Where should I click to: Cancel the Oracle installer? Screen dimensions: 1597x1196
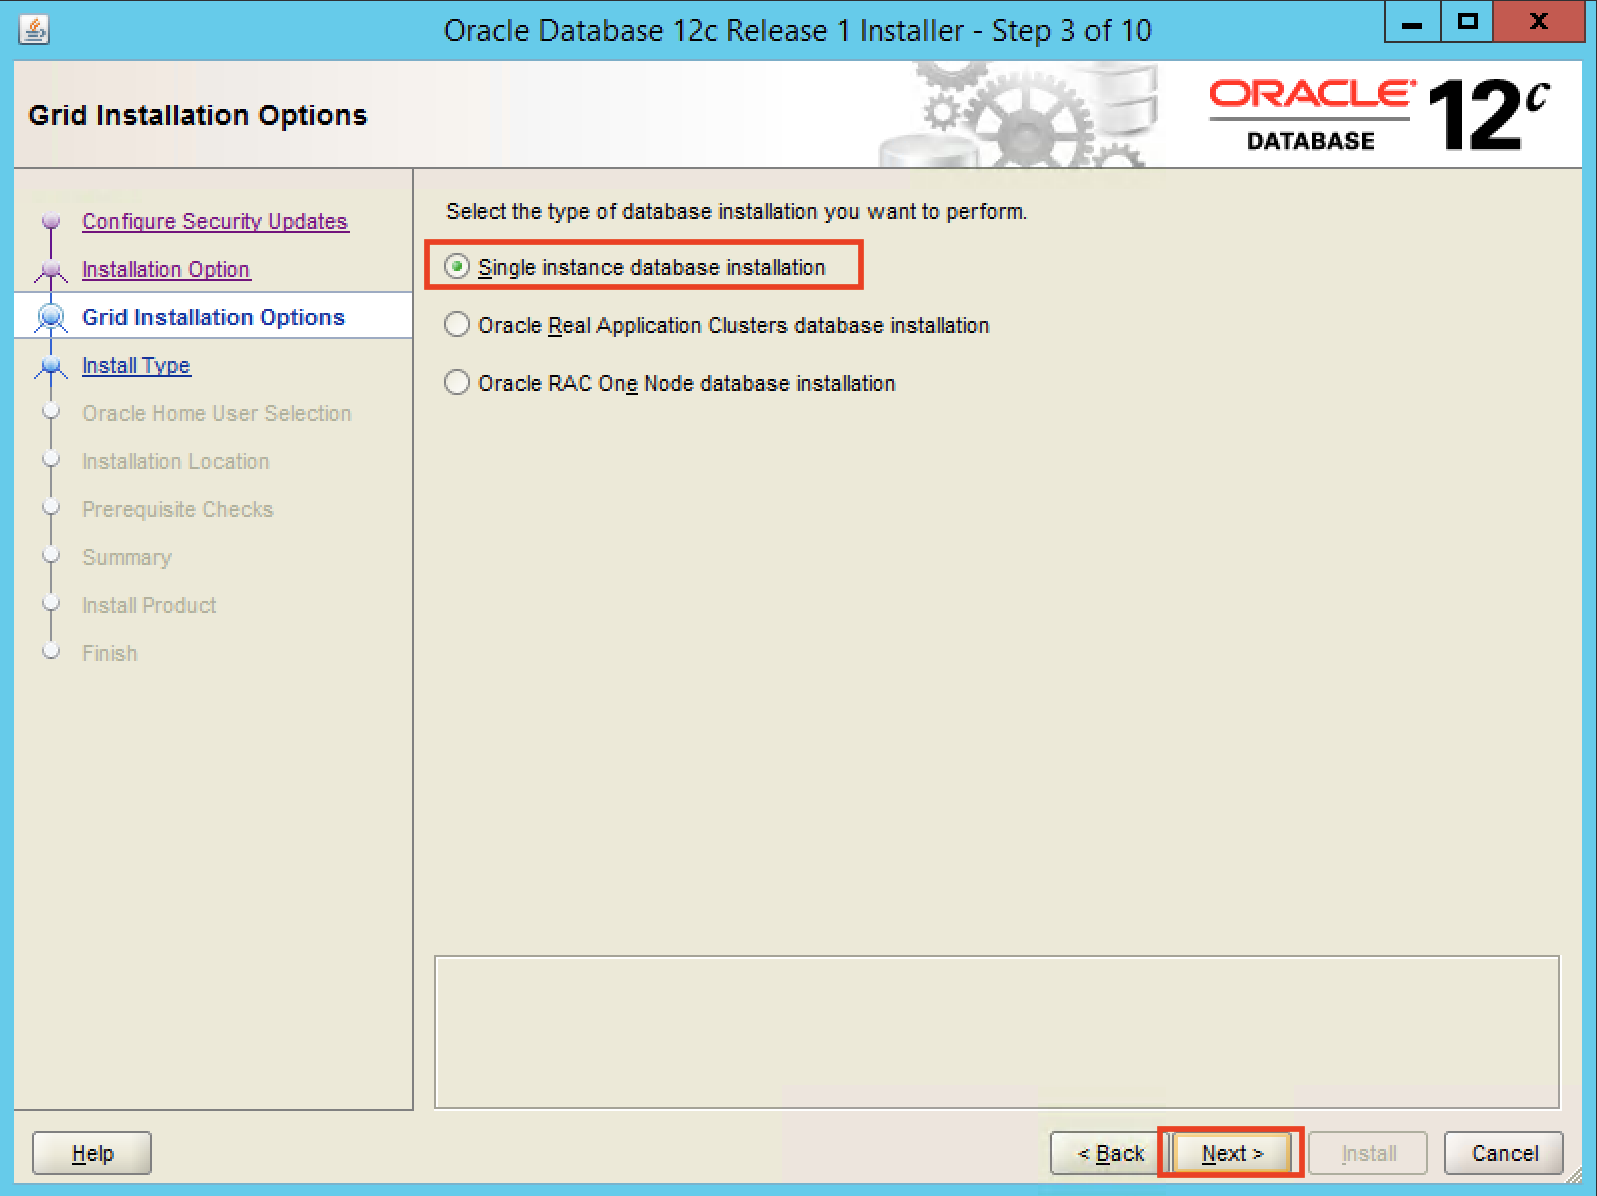(x=1504, y=1153)
